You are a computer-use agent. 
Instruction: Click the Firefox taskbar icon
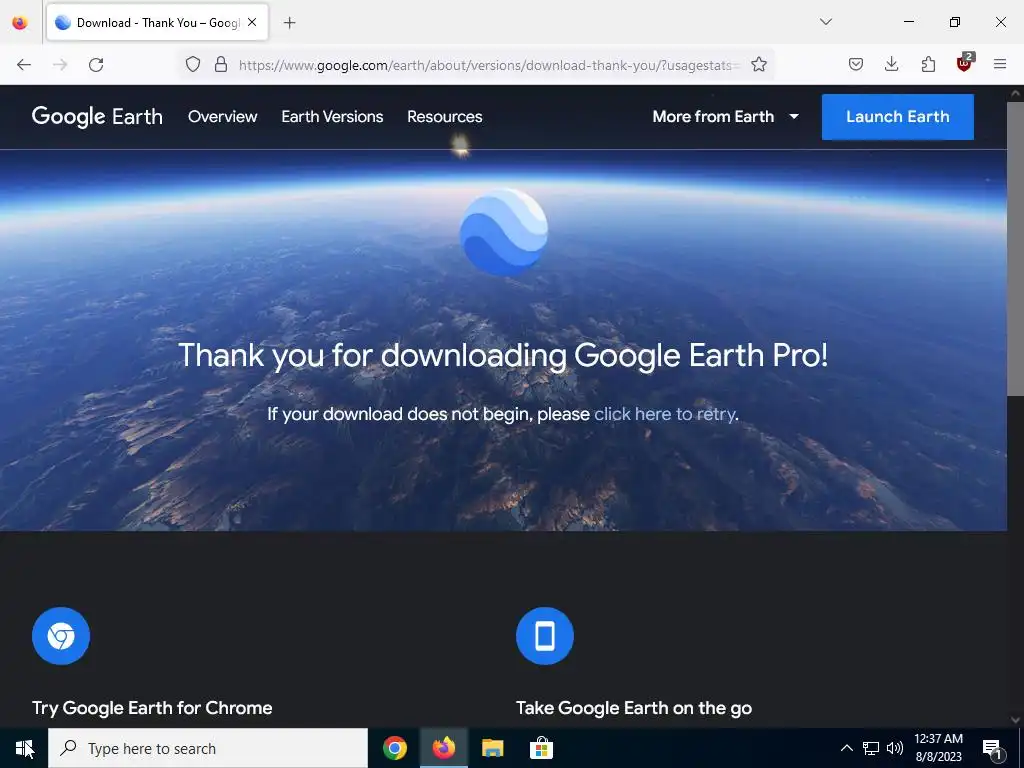443,748
